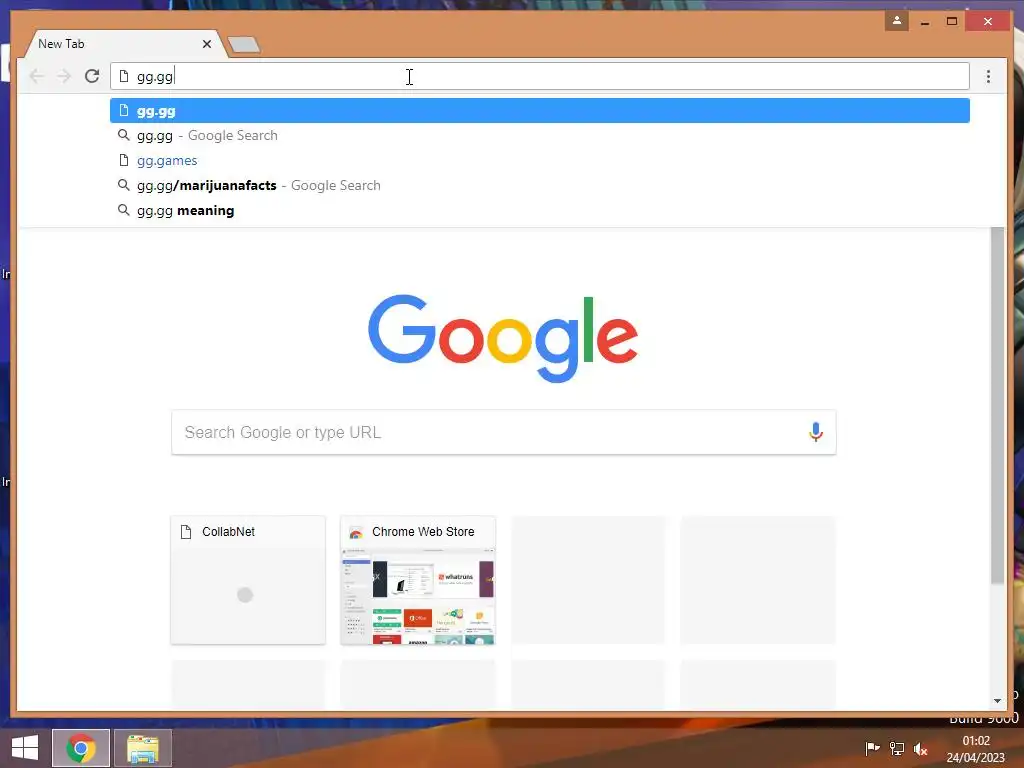The image size is (1024, 768).
Task: Click the address bar containing gg.gg
Action: (x=539, y=76)
